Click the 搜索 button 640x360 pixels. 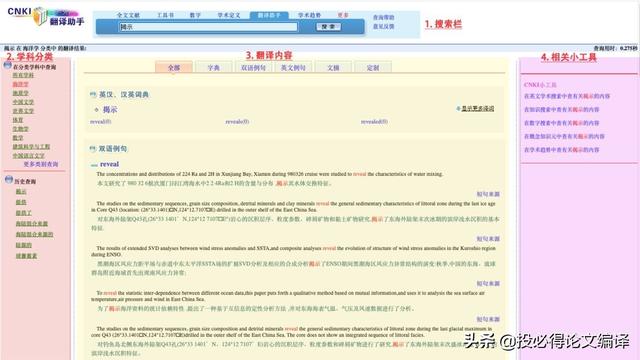(x=329, y=27)
